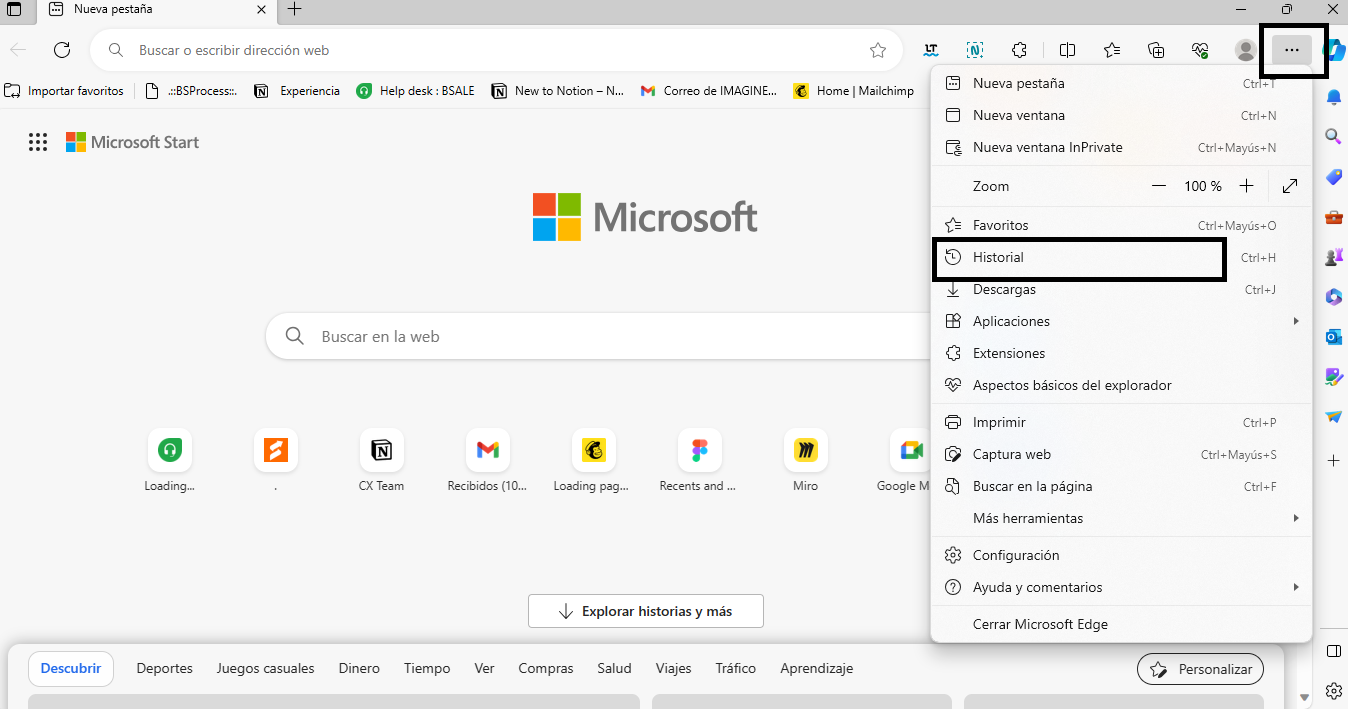1348x709 pixels.
Task: Open the Microsoft Start apps grid icon
Action: click(38, 142)
